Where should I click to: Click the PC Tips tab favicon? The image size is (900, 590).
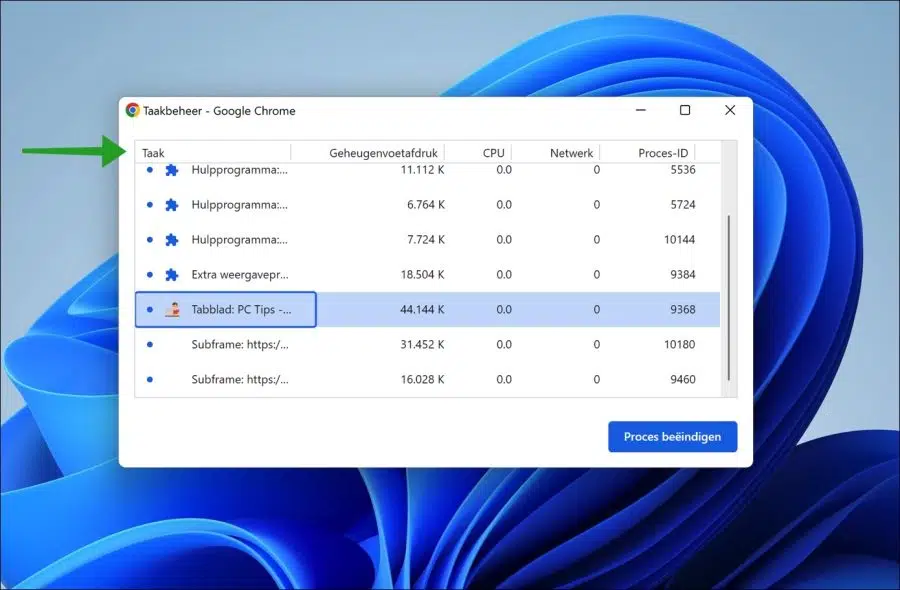[172, 310]
